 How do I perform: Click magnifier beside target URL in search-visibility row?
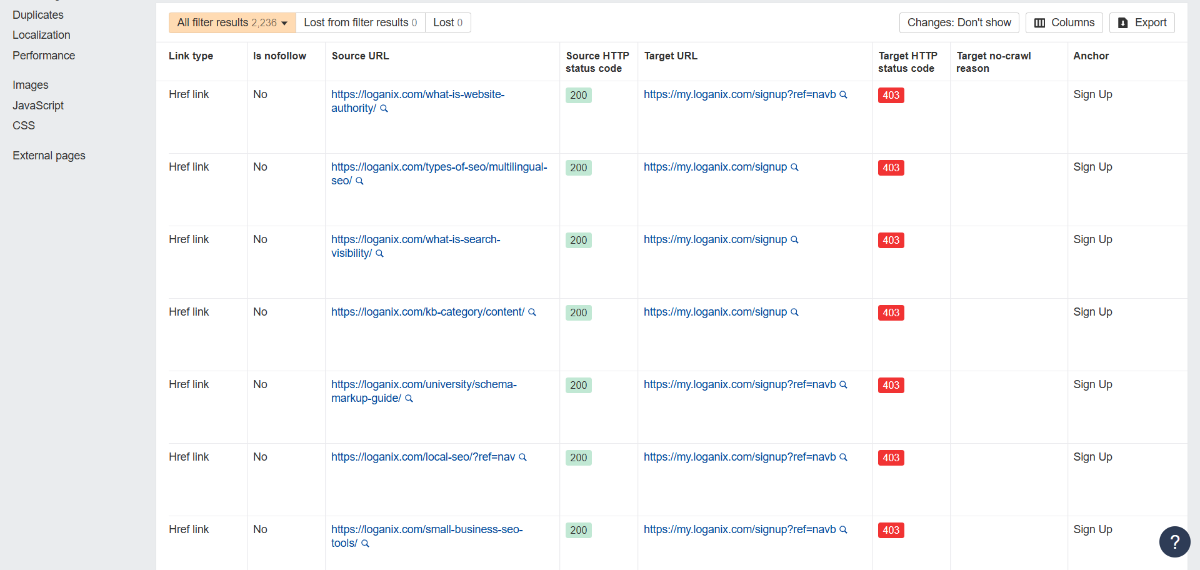tap(795, 240)
